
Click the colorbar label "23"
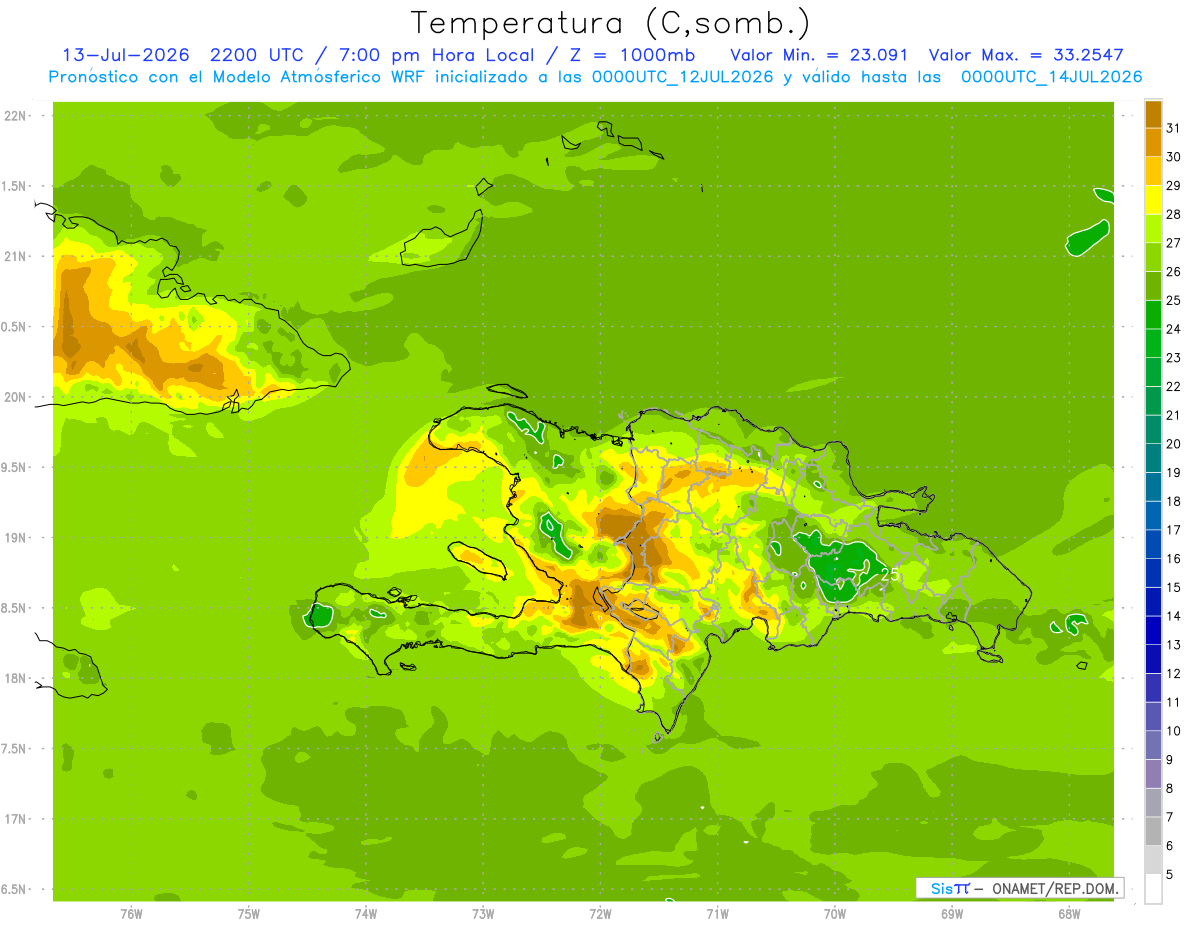click(x=1173, y=358)
